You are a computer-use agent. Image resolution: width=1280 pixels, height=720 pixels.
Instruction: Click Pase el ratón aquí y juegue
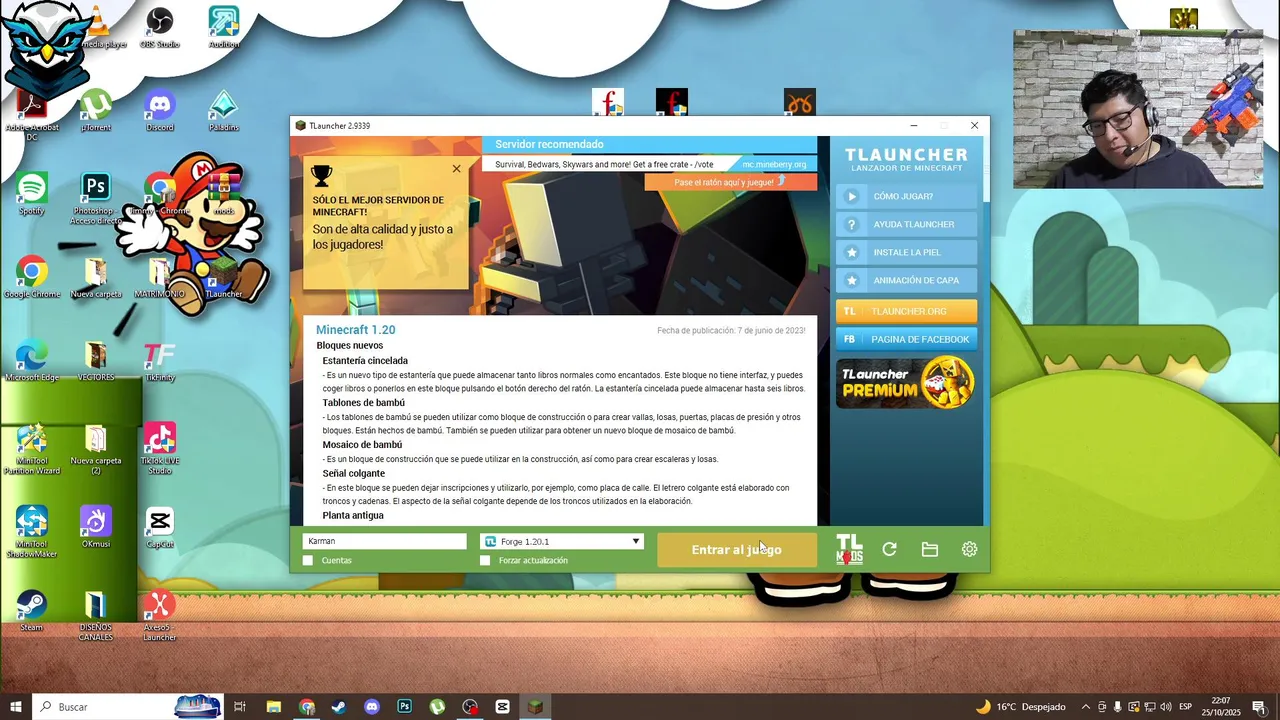pyautogui.click(x=730, y=182)
